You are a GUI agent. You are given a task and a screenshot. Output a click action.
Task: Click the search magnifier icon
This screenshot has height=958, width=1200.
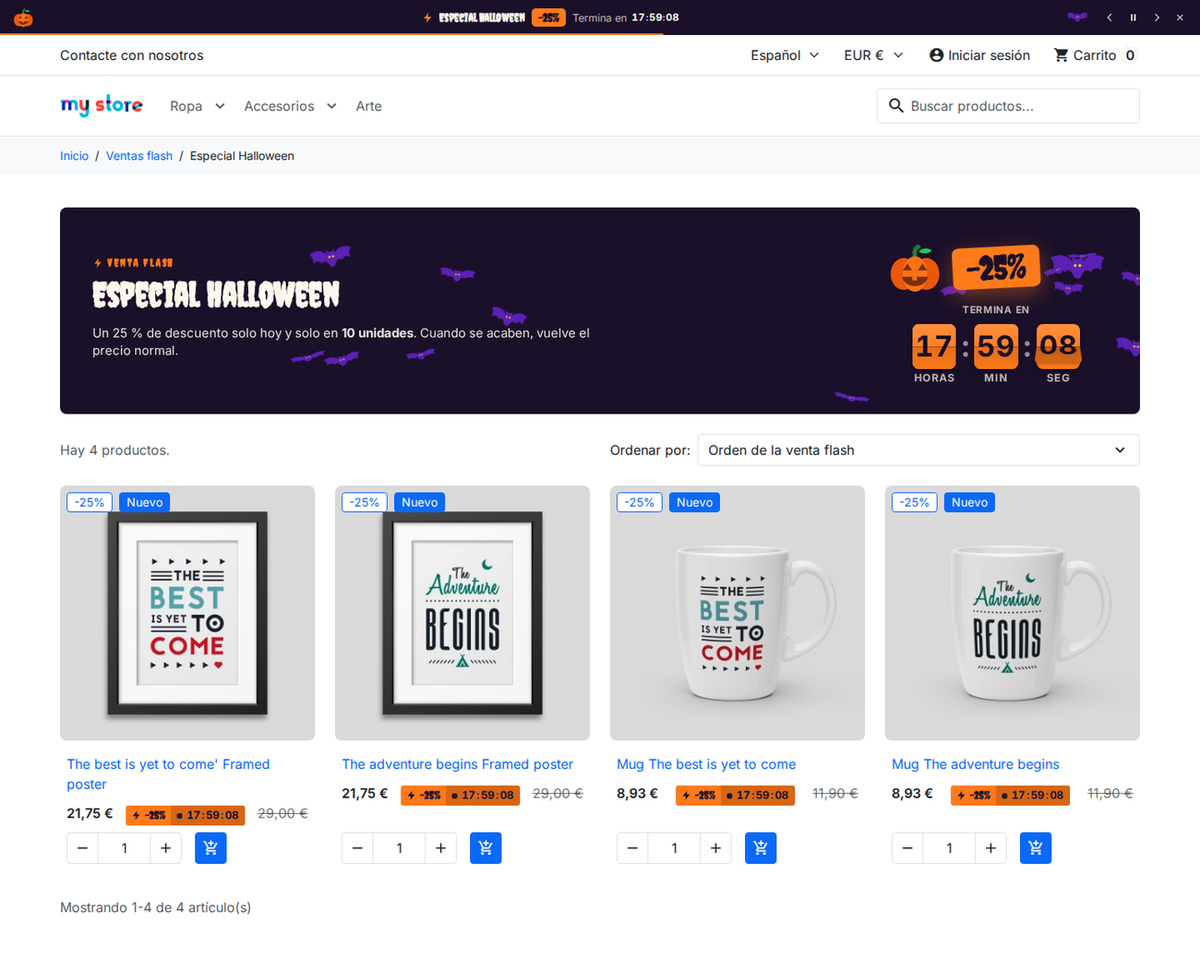click(x=895, y=106)
